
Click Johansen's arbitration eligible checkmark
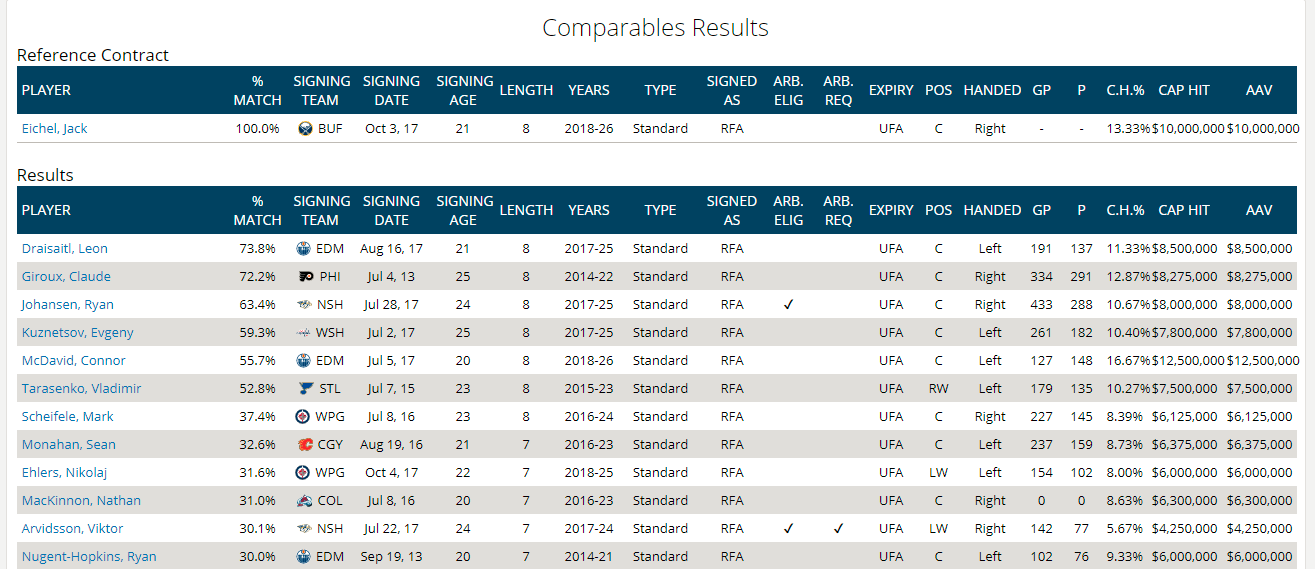tap(788, 305)
